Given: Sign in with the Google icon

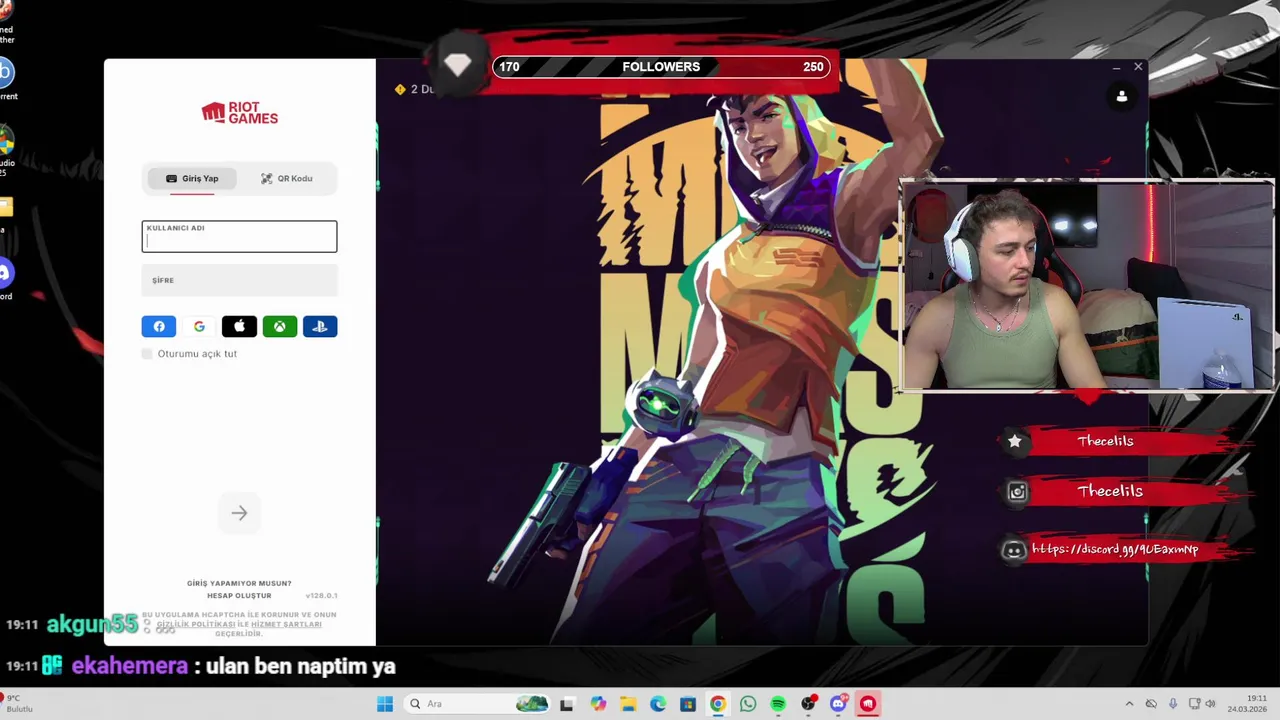Looking at the screenshot, I should 199,326.
